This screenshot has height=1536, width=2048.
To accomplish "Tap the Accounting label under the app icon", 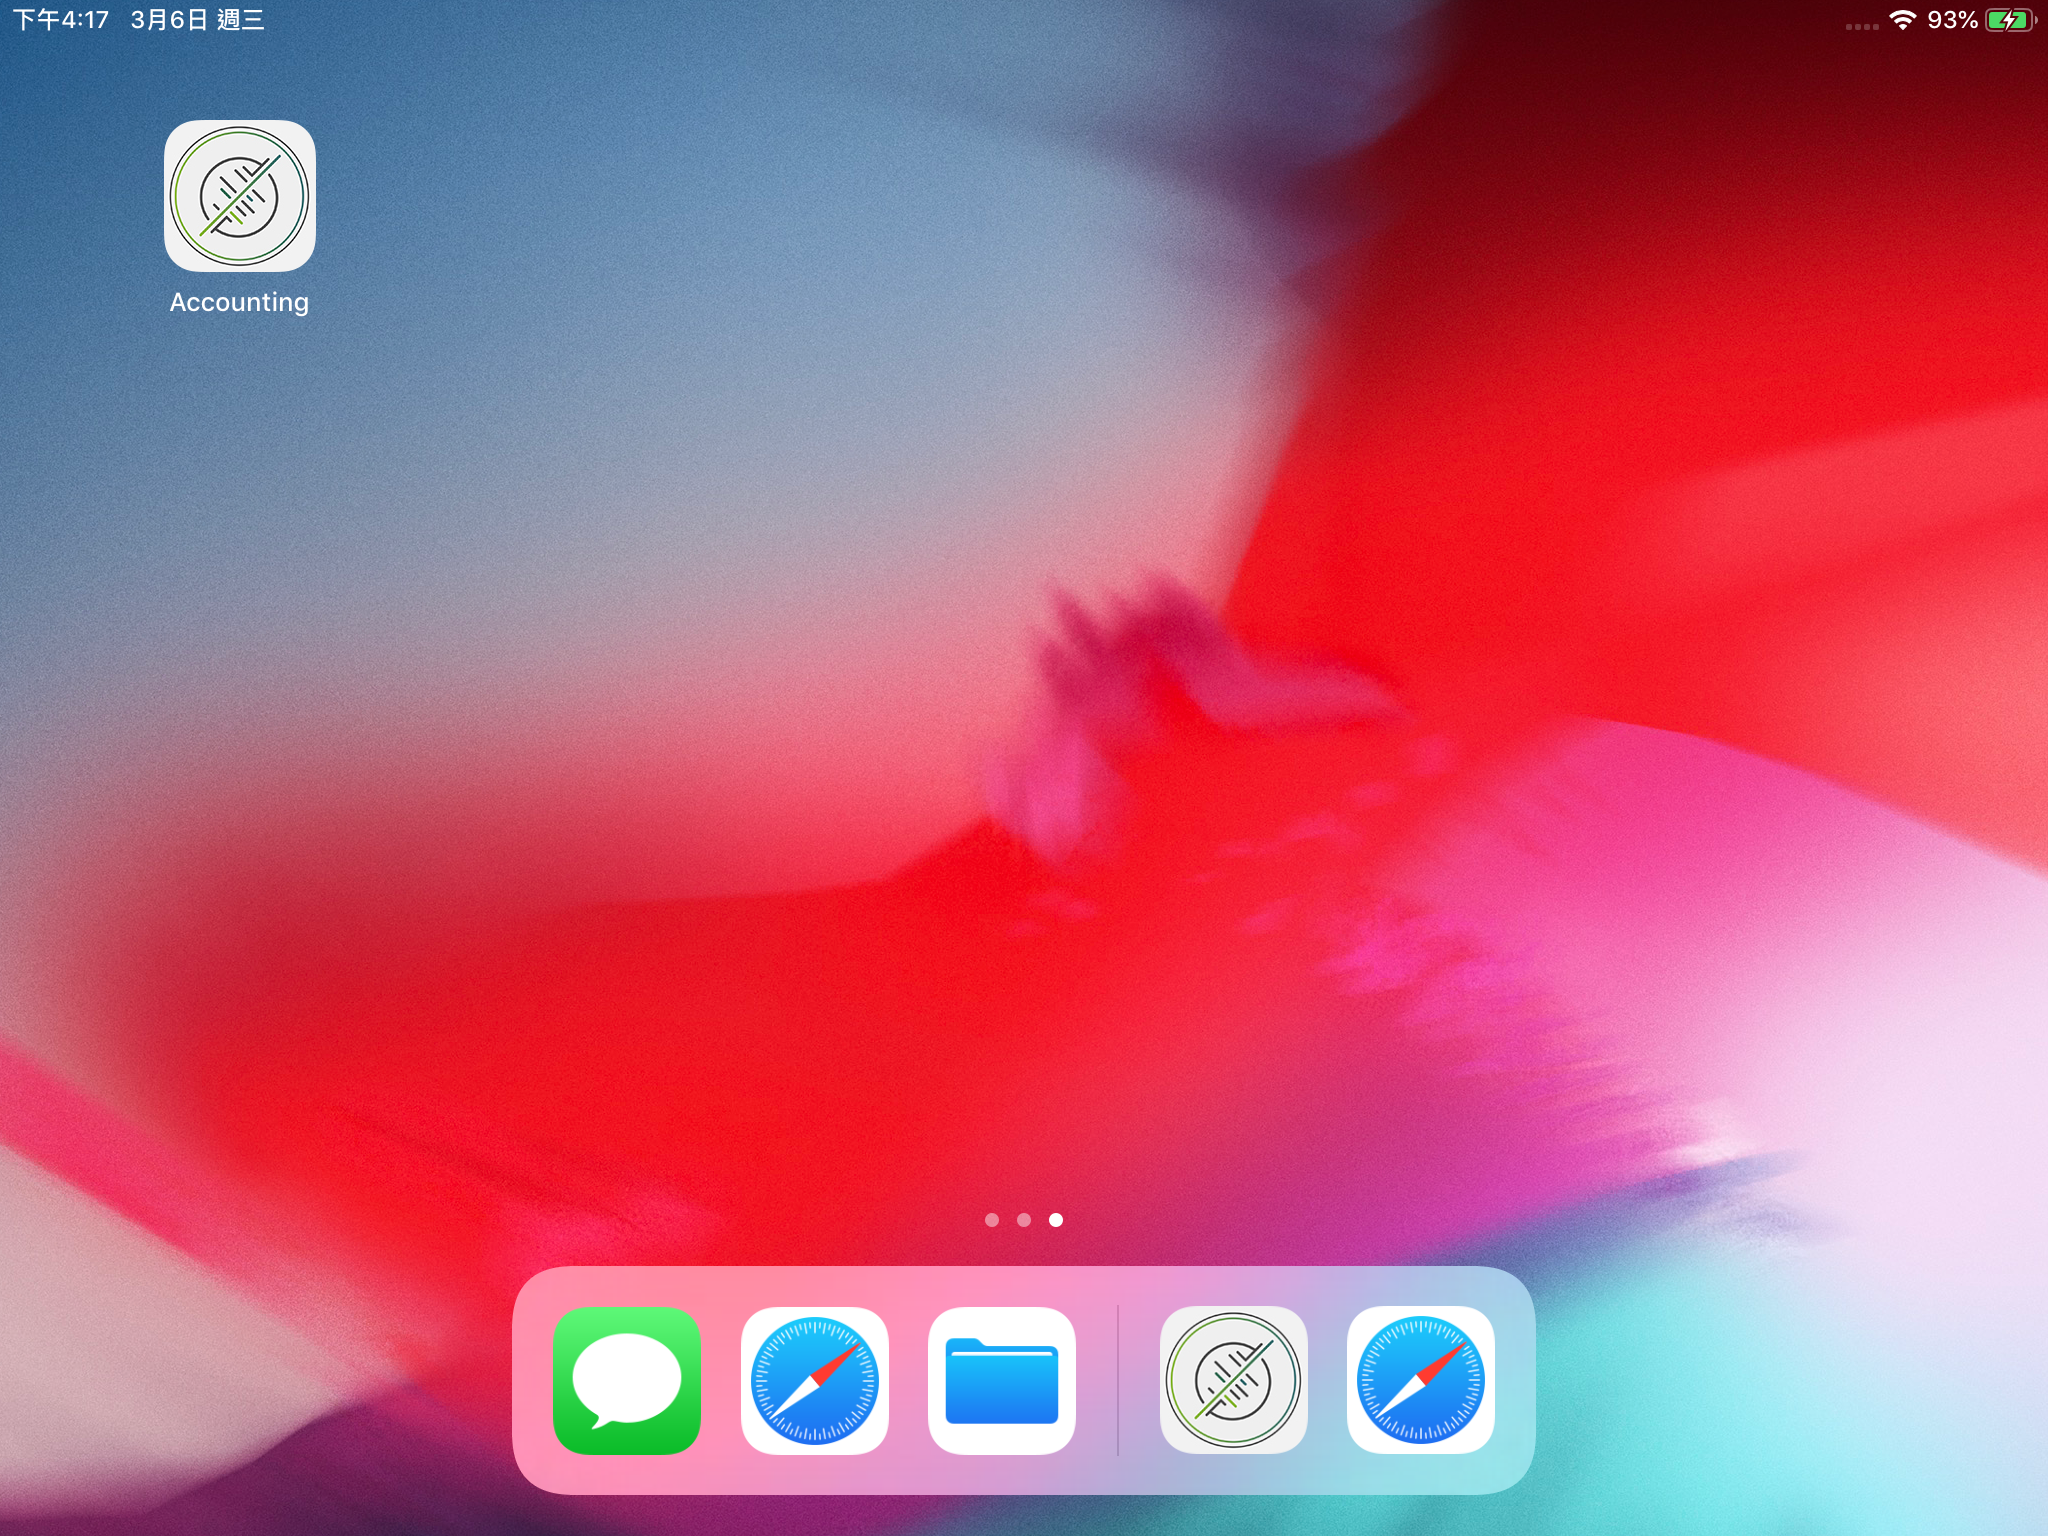I will 240,302.
